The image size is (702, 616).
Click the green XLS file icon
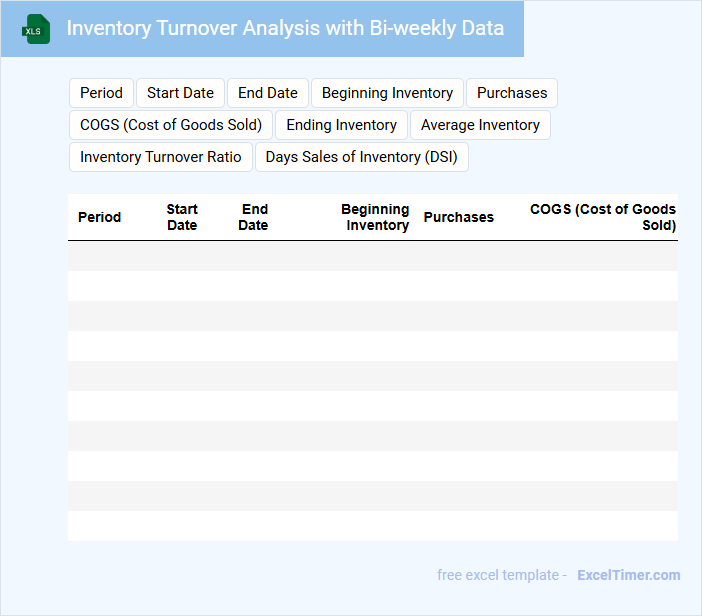(37, 29)
